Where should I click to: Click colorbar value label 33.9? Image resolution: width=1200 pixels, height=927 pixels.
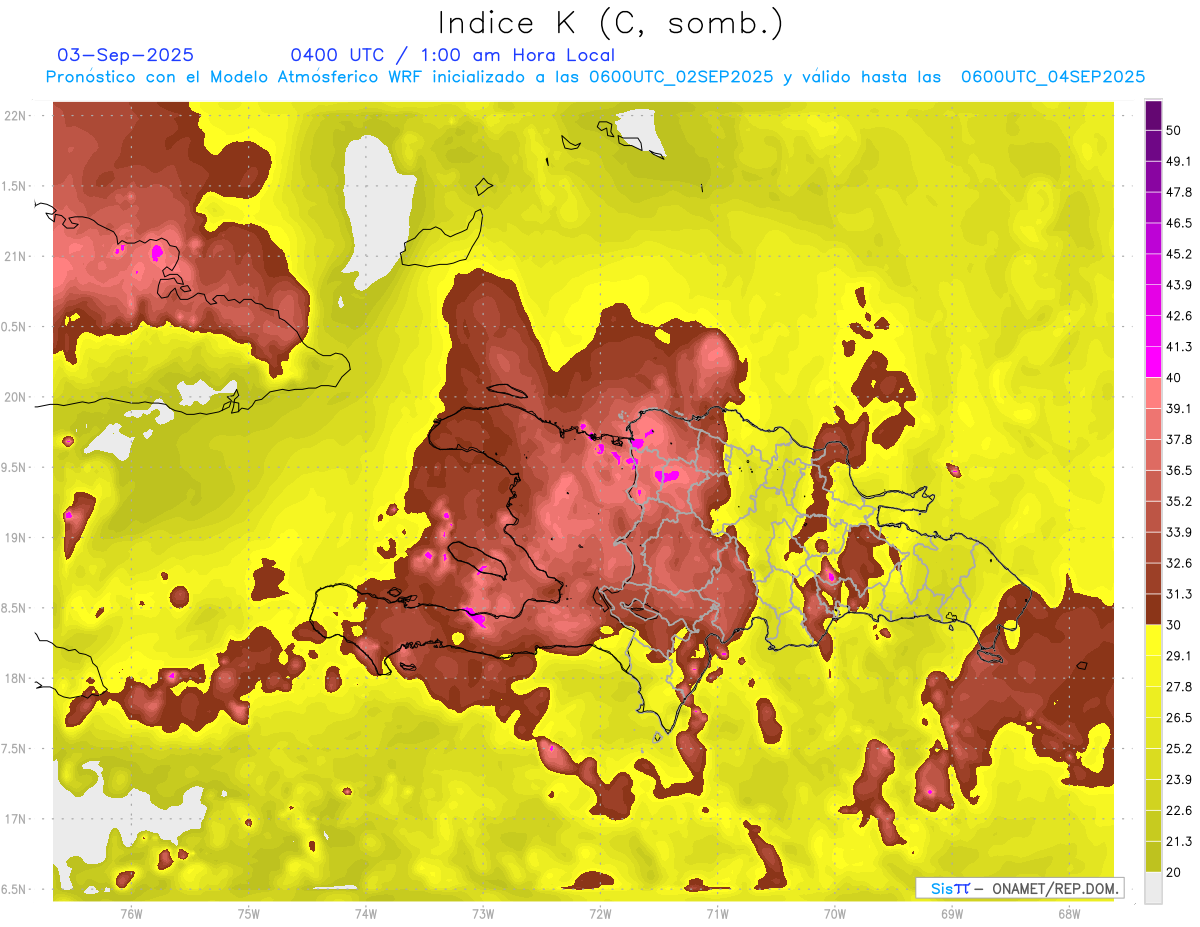(x=1179, y=532)
